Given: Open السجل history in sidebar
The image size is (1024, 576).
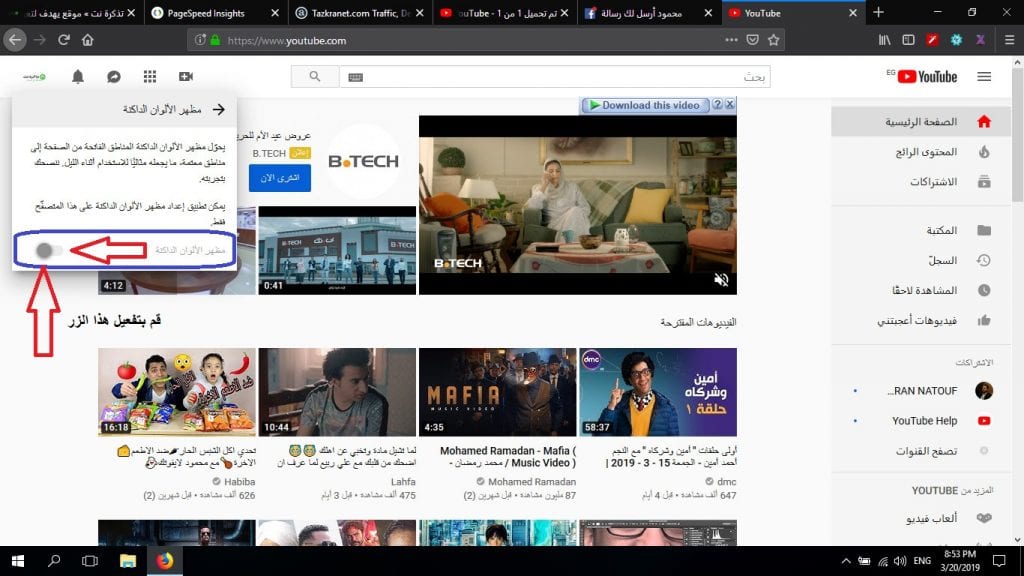Looking at the screenshot, I should click(920, 260).
